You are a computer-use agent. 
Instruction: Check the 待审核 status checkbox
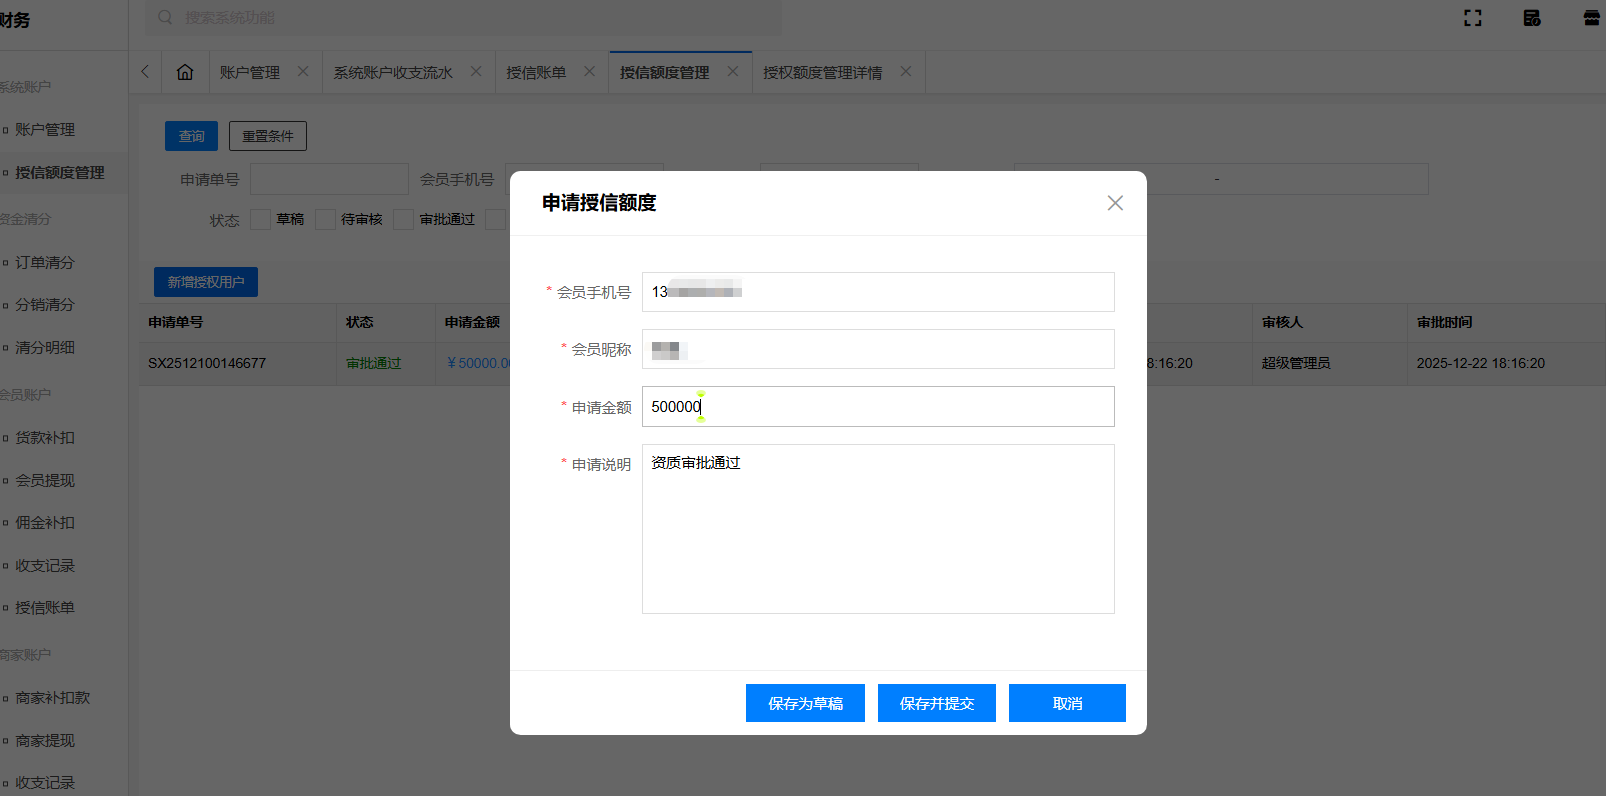pyautogui.click(x=325, y=220)
